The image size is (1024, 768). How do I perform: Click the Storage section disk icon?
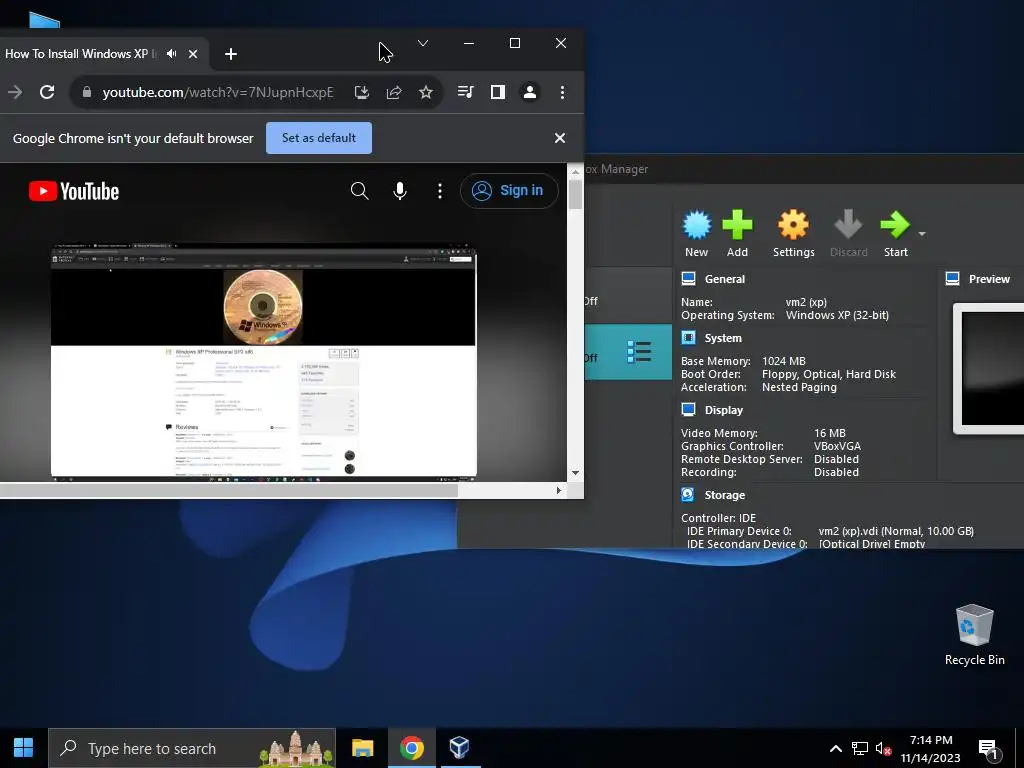(688, 494)
